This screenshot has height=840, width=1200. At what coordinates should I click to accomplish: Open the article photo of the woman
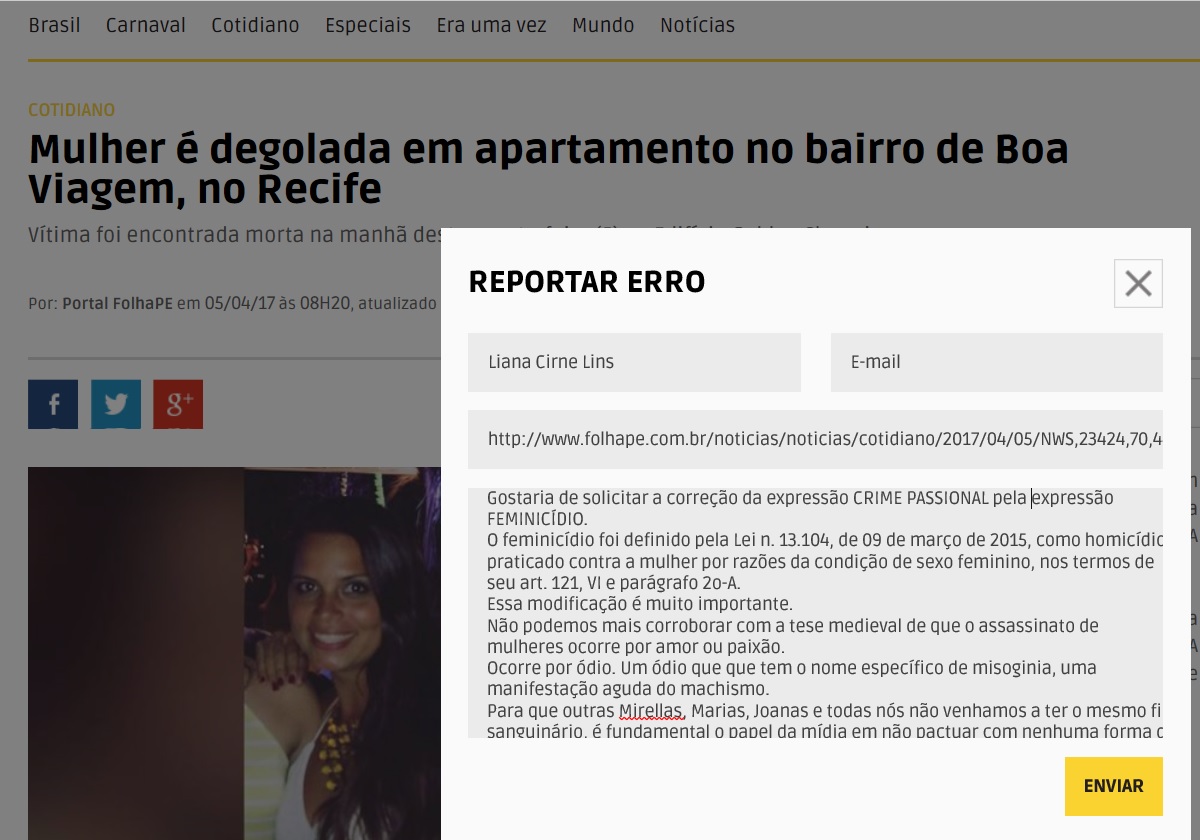234,653
